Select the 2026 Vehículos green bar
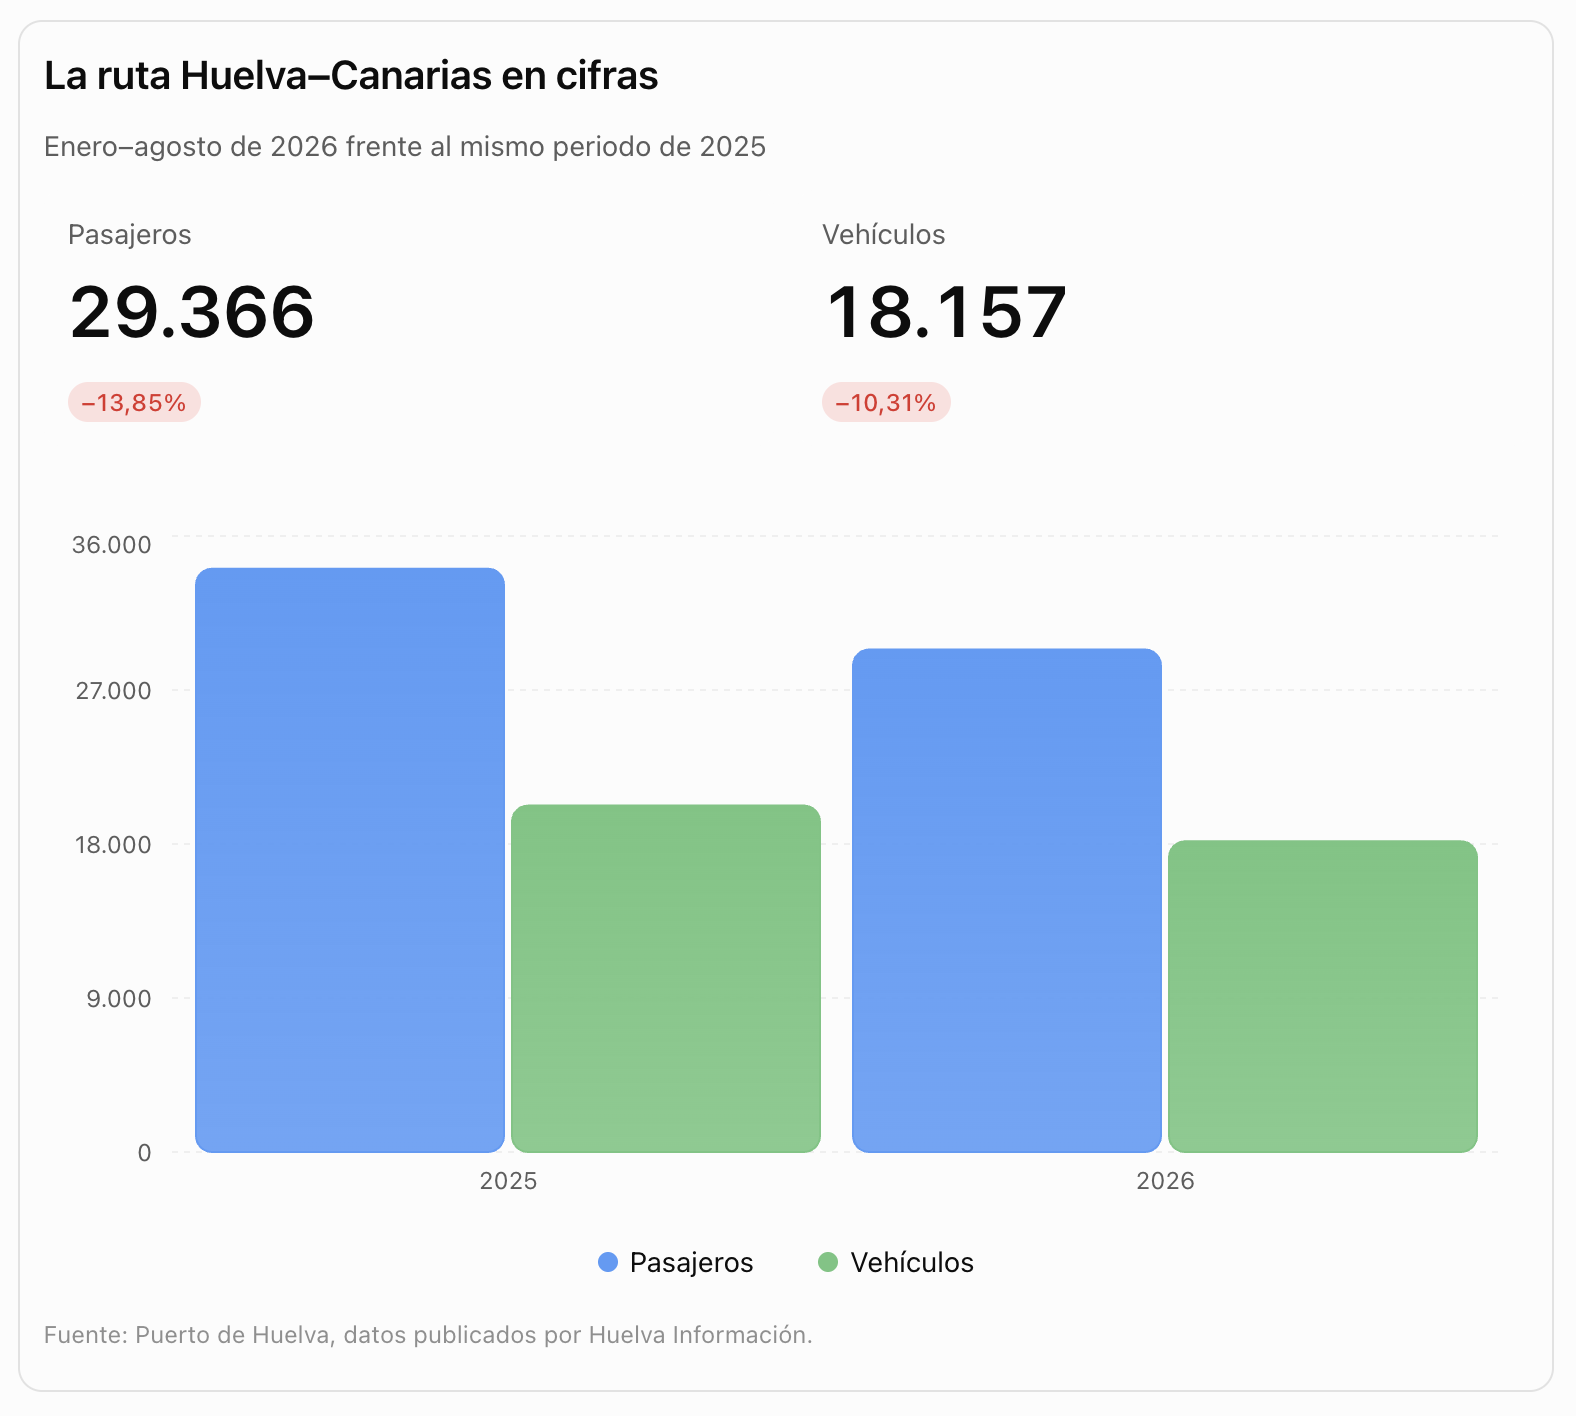1576x1416 pixels. (x=1323, y=996)
